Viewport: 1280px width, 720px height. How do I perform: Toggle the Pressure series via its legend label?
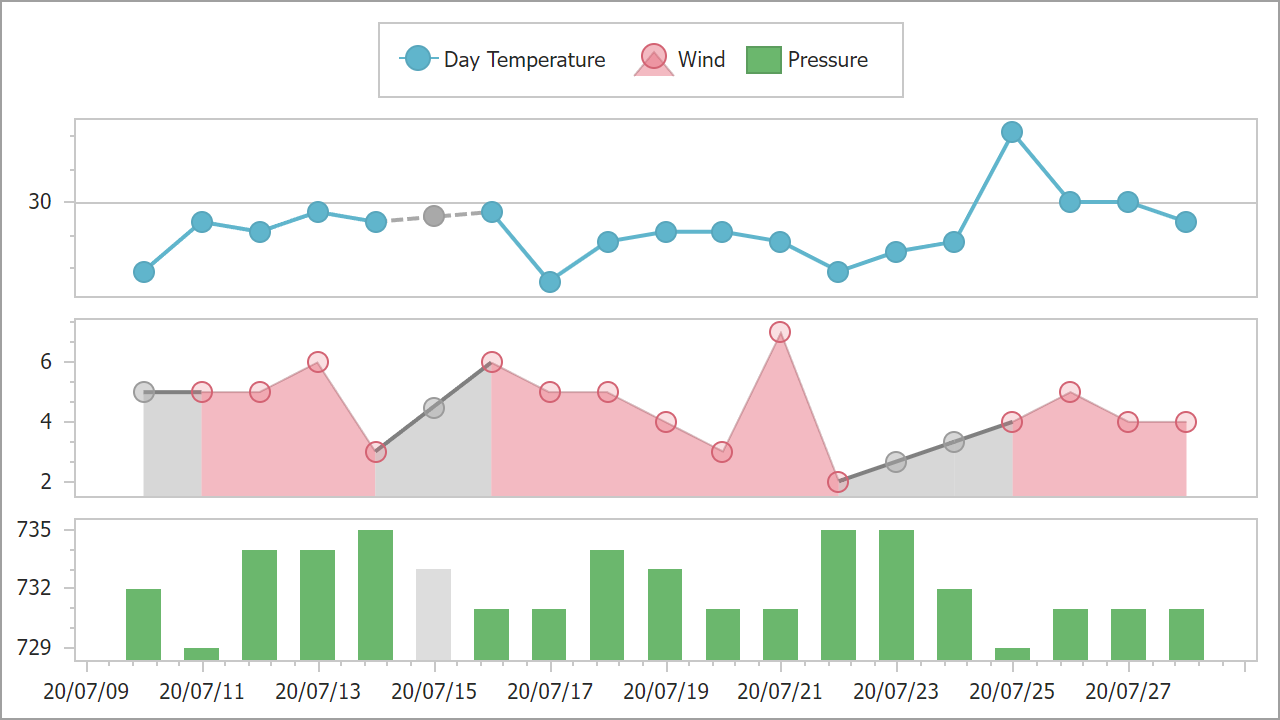[x=827, y=60]
